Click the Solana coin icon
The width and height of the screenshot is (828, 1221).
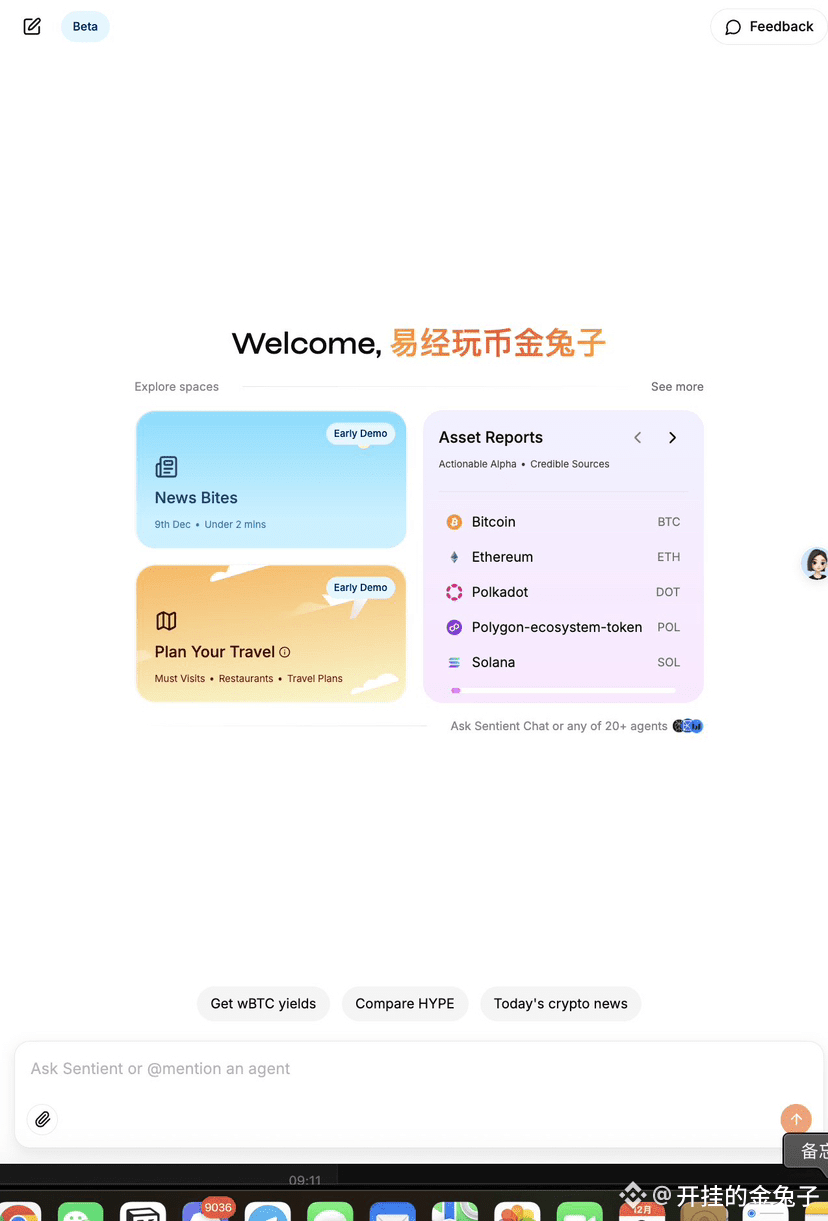click(454, 662)
